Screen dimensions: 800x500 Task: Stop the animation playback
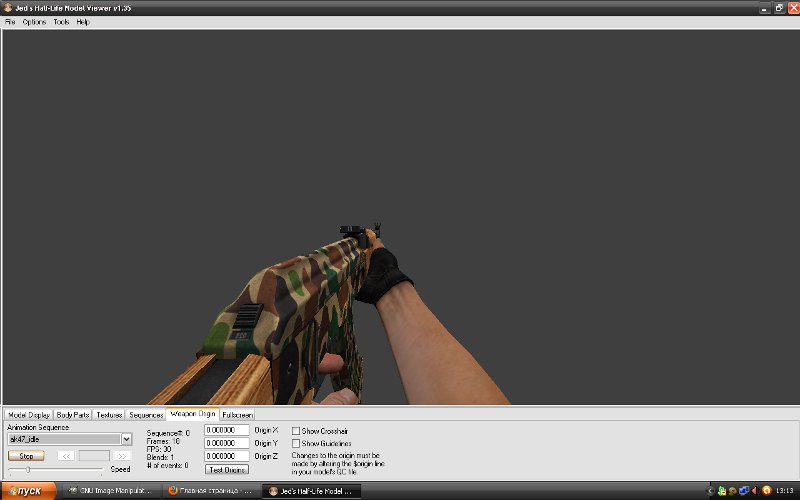coord(26,456)
